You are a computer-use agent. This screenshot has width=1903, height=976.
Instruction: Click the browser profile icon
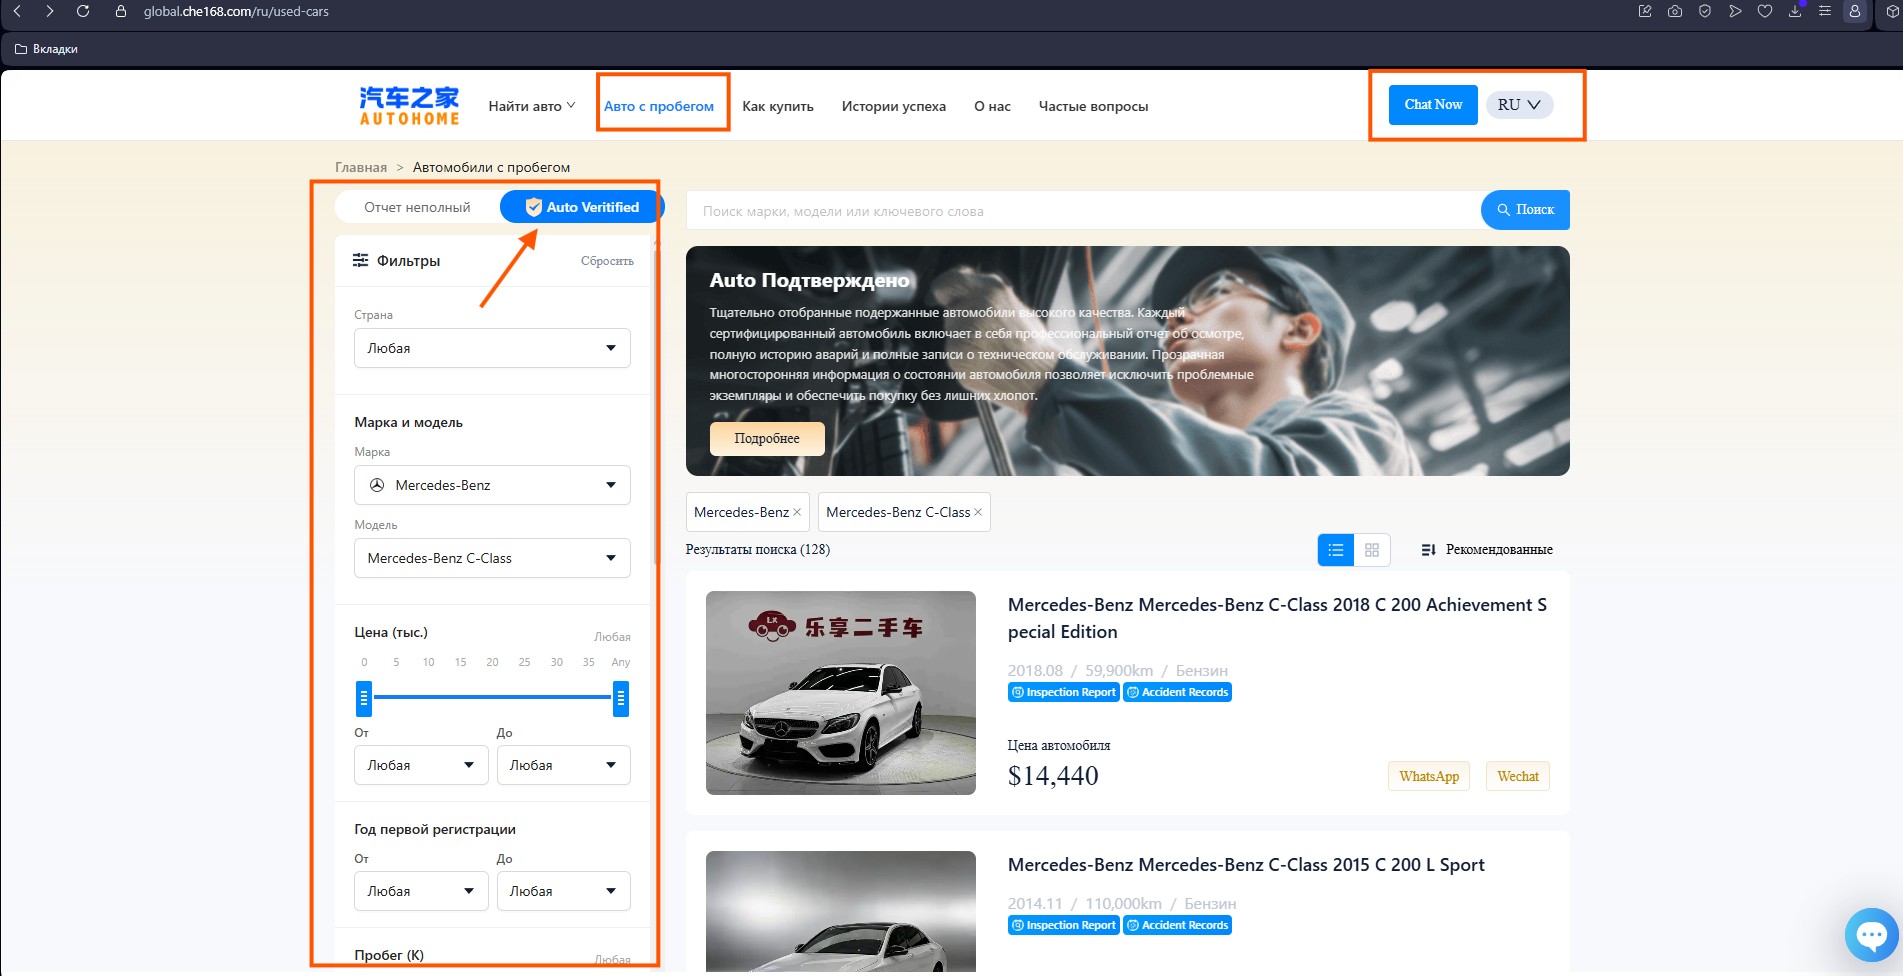(1854, 11)
